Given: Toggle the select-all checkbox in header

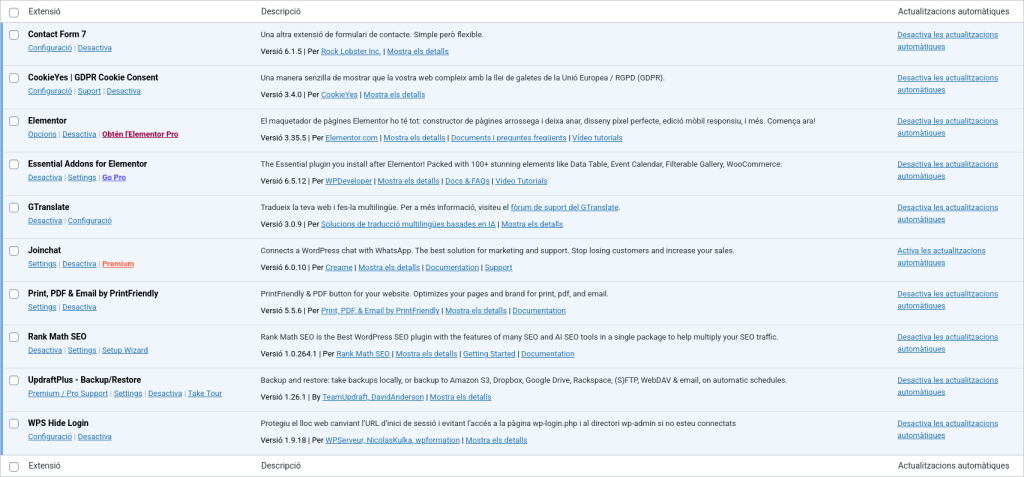Looking at the screenshot, I should pyautogui.click(x=14, y=12).
